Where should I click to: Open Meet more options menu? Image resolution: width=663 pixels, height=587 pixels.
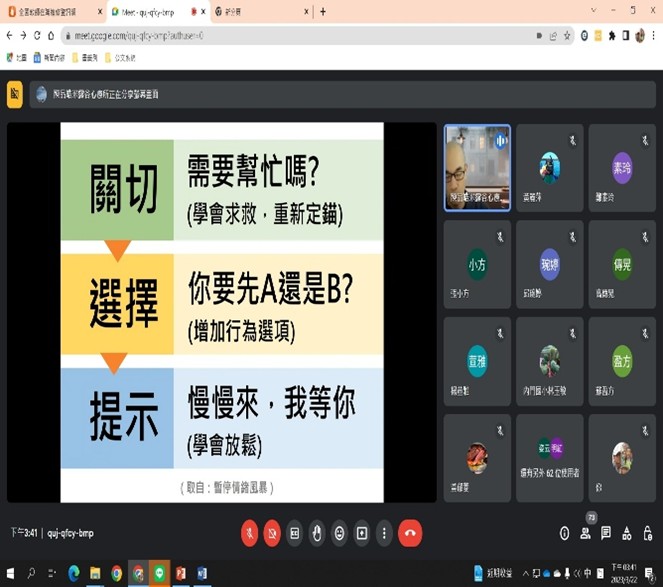pyautogui.click(x=384, y=533)
